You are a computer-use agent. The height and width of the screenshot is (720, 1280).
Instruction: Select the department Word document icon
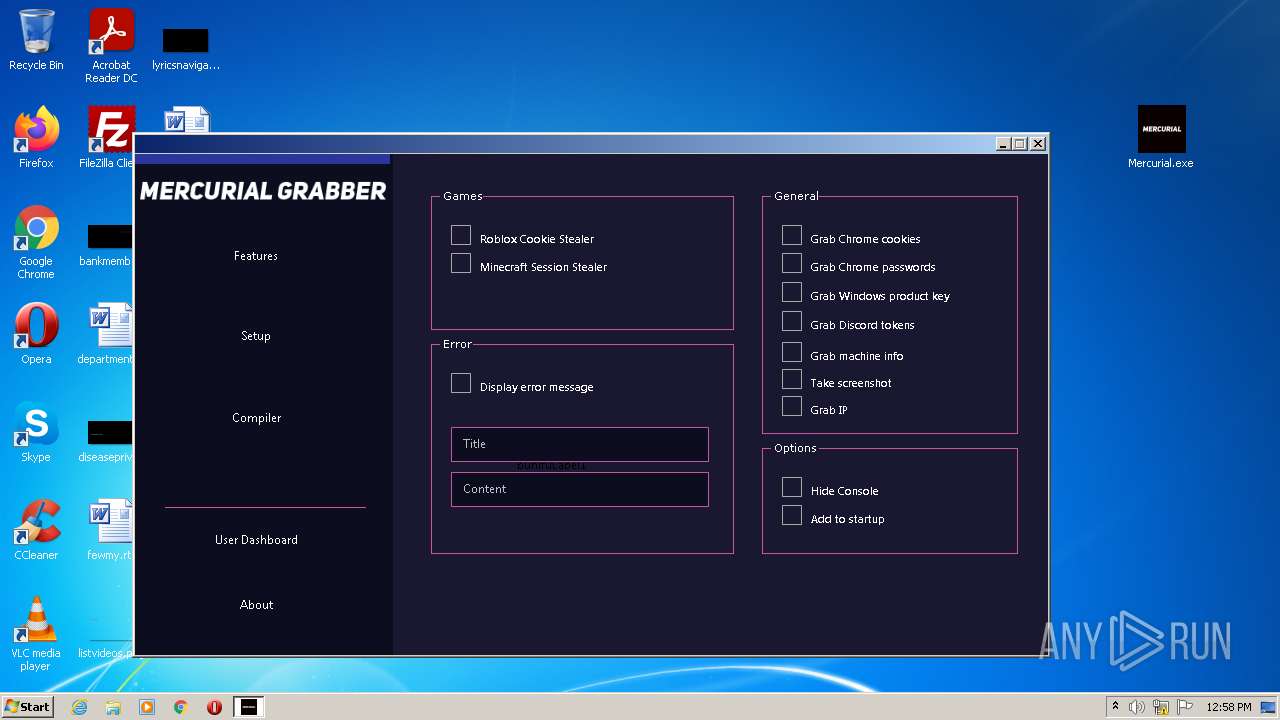coord(107,334)
